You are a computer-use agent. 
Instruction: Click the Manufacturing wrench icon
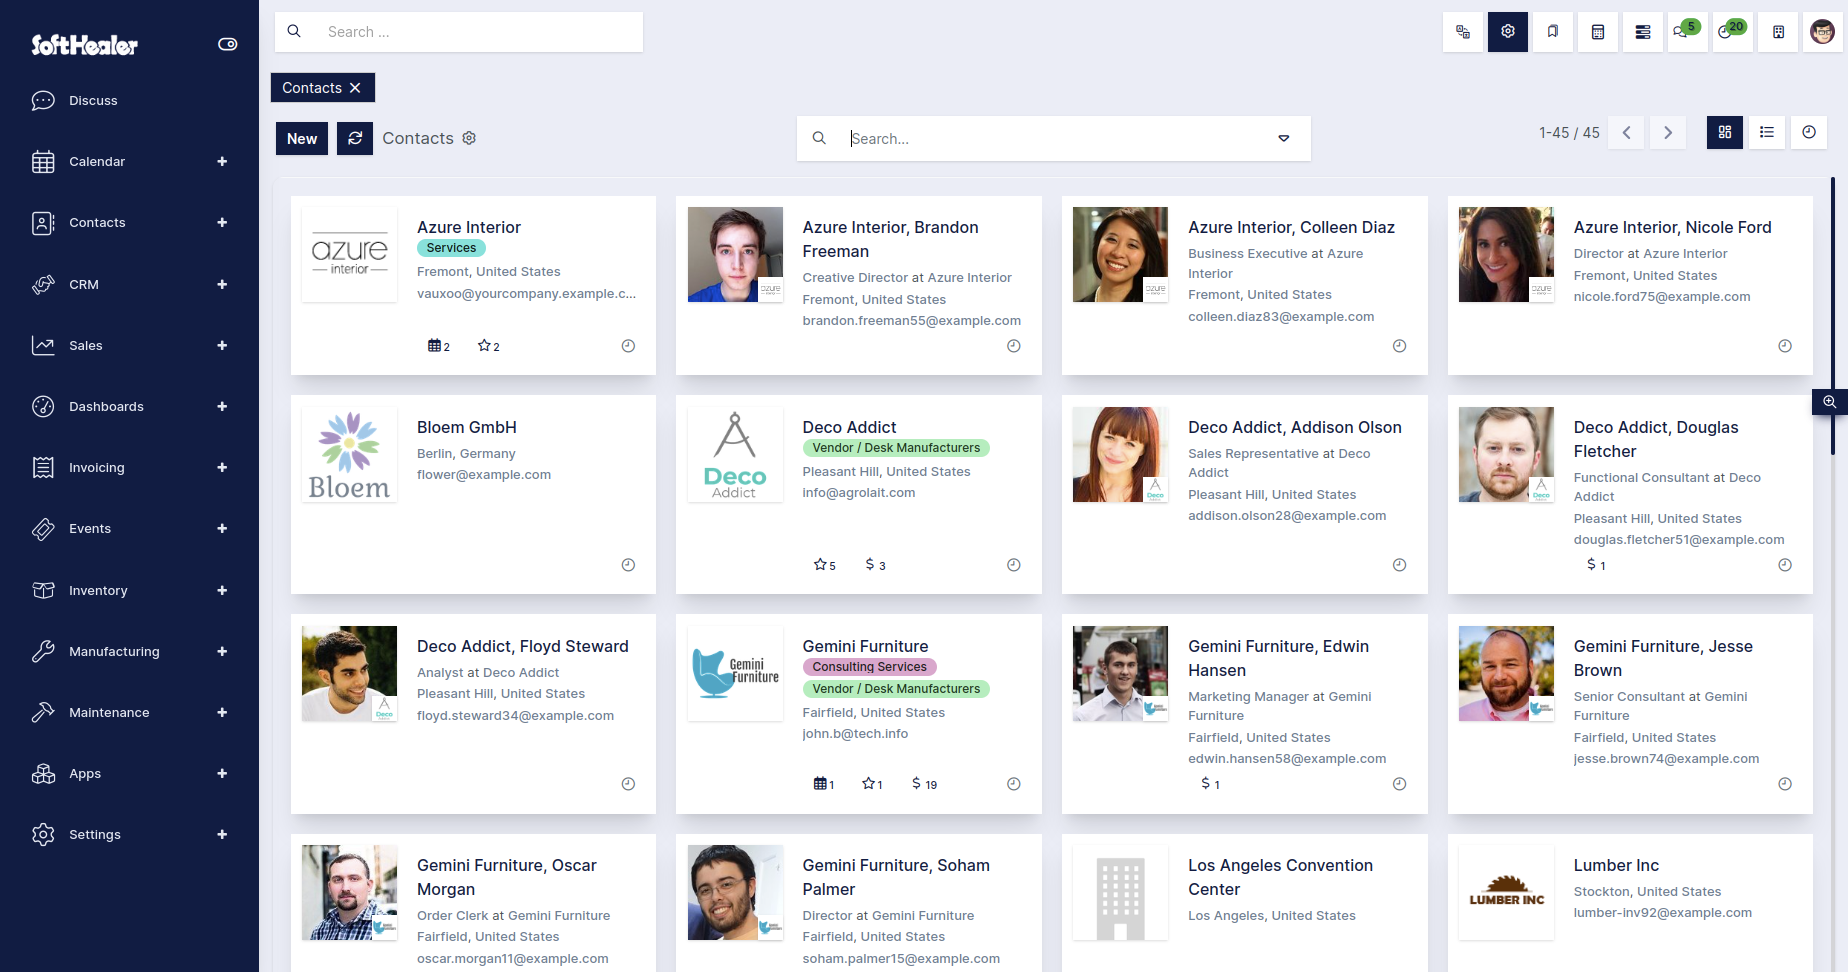pos(43,651)
